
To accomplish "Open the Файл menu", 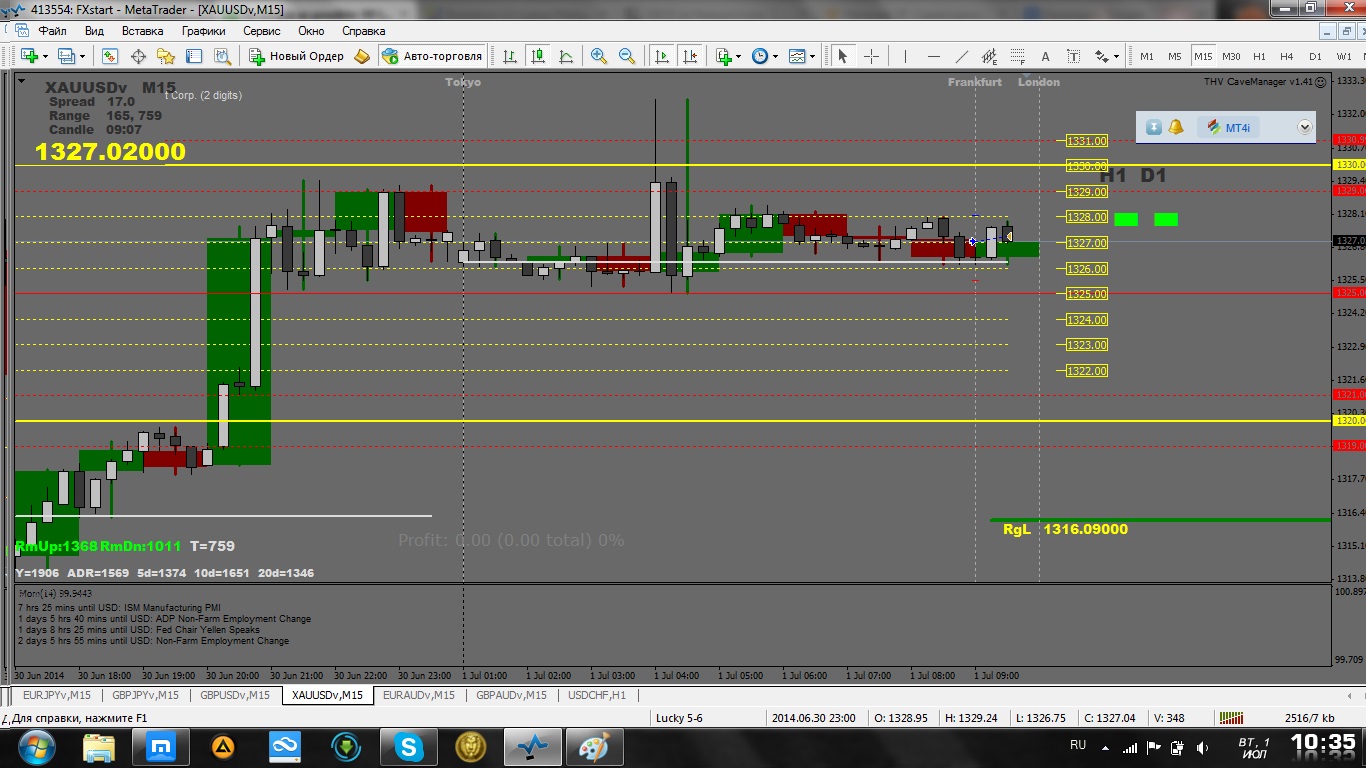I will click(50, 31).
